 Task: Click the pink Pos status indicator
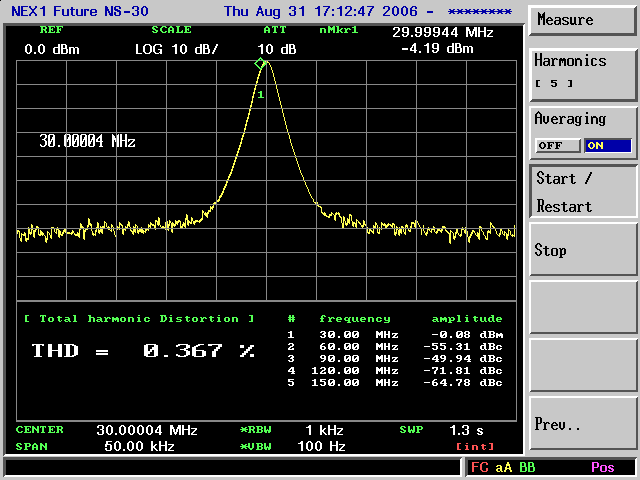tap(602, 467)
